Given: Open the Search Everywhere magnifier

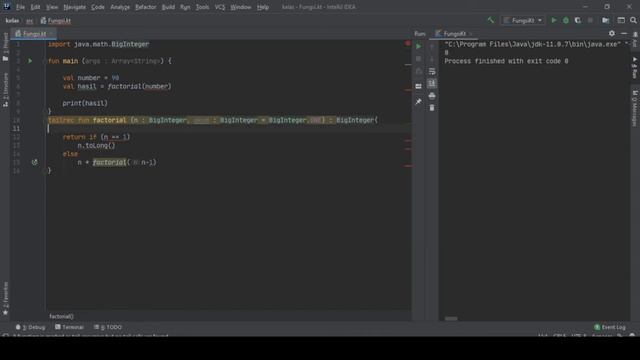Looking at the screenshot, I should [633, 20].
